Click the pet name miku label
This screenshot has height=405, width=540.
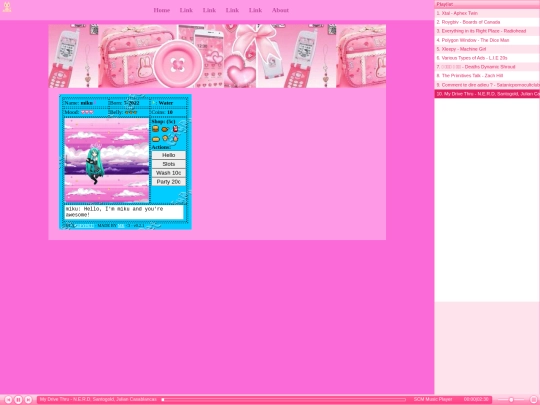86,103
